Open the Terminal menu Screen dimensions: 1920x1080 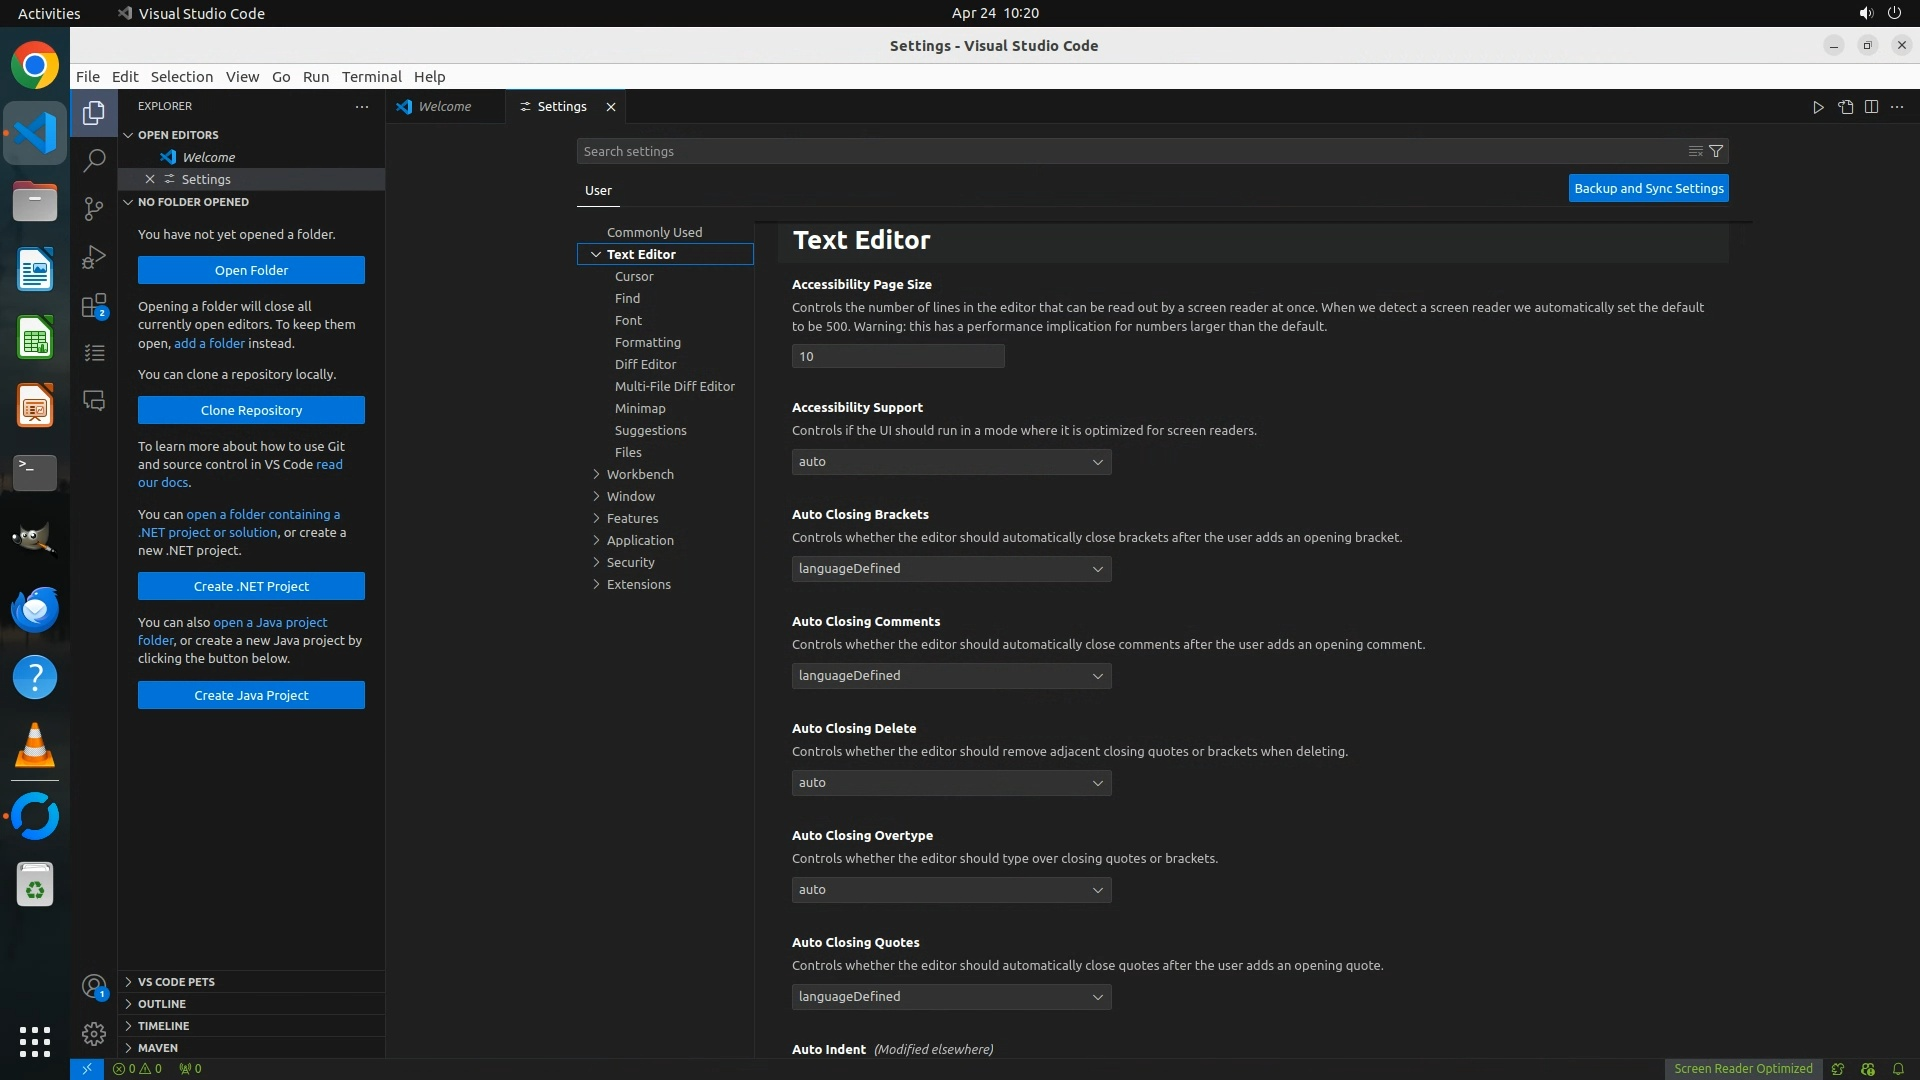371,77
